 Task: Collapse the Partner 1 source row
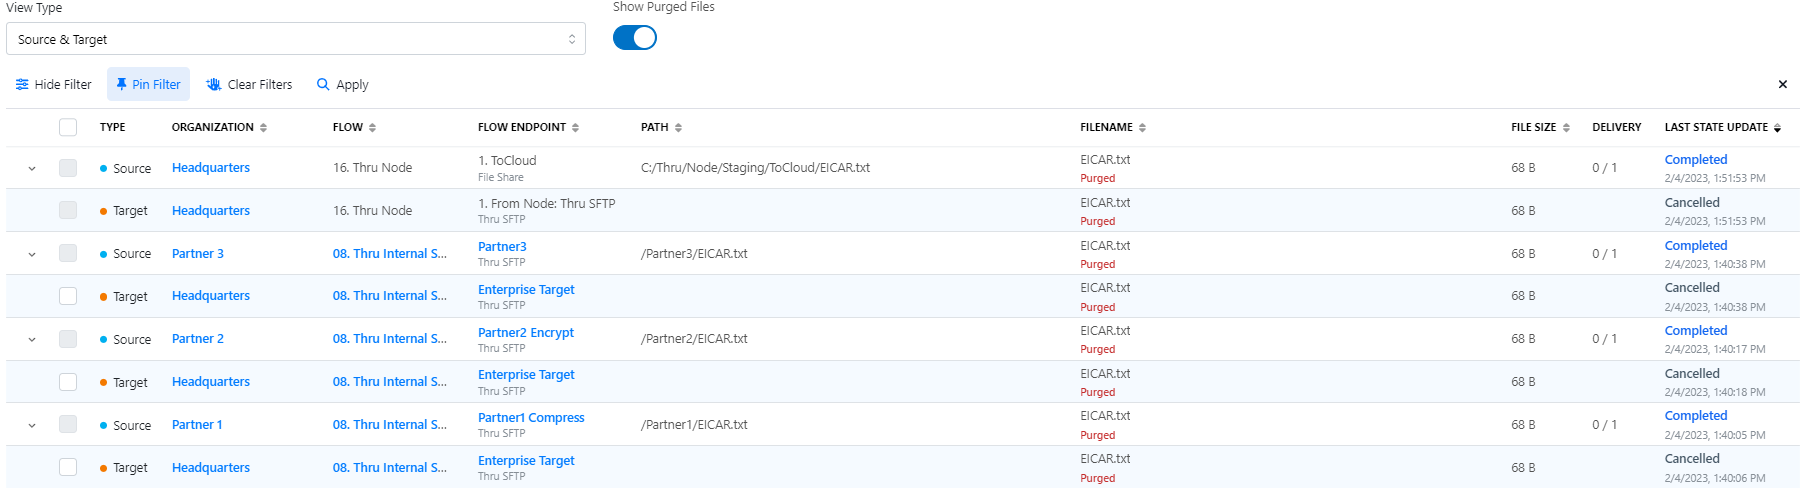click(32, 426)
